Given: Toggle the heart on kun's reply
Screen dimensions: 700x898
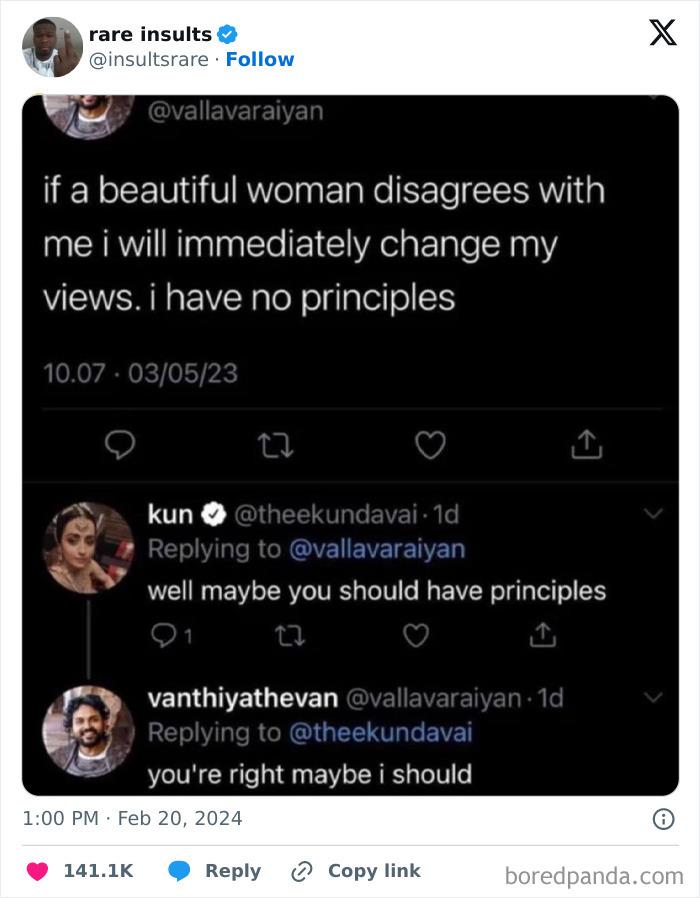Looking at the screenshot, I should (x=414, y=634).
